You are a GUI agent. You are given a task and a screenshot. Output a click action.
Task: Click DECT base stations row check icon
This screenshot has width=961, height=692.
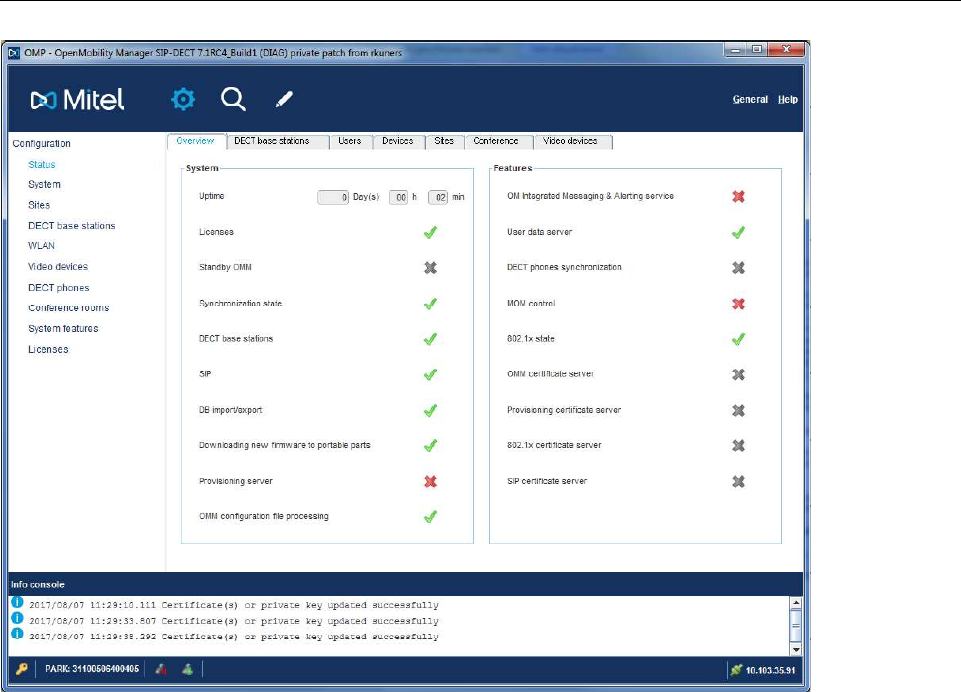pos(430,339)
